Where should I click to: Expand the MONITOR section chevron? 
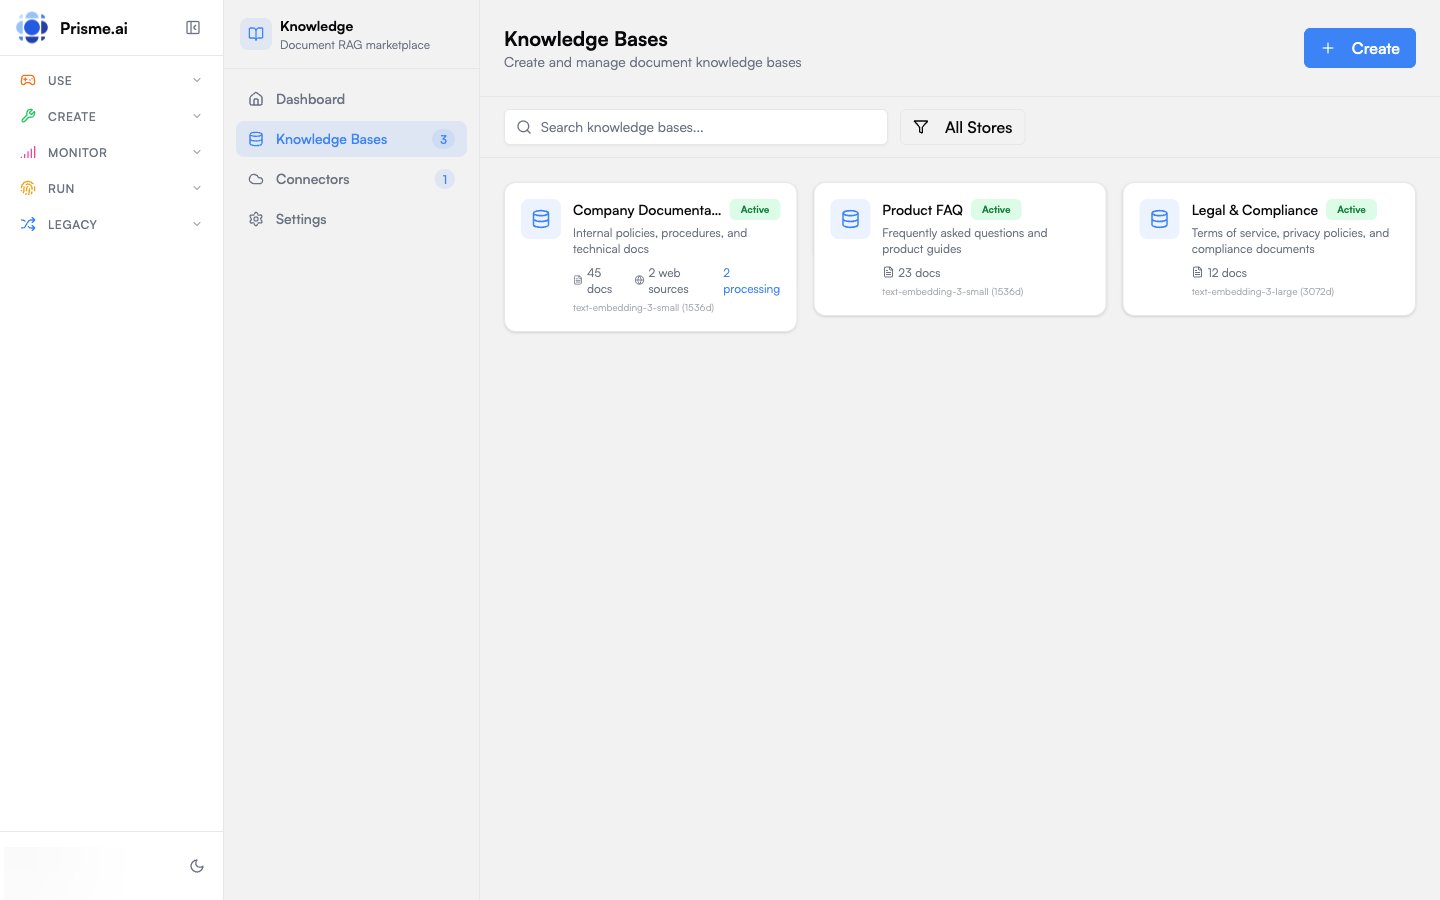point(197,152)
